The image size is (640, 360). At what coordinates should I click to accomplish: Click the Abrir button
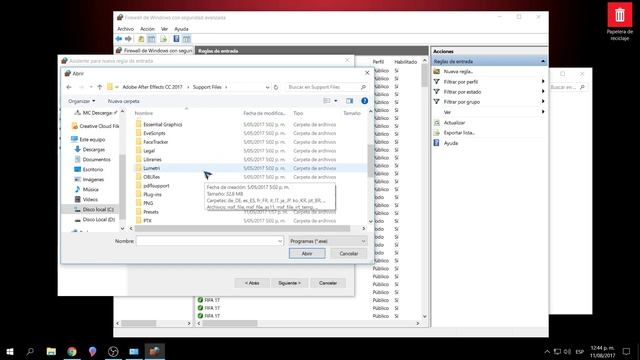(x=307, y=253)
